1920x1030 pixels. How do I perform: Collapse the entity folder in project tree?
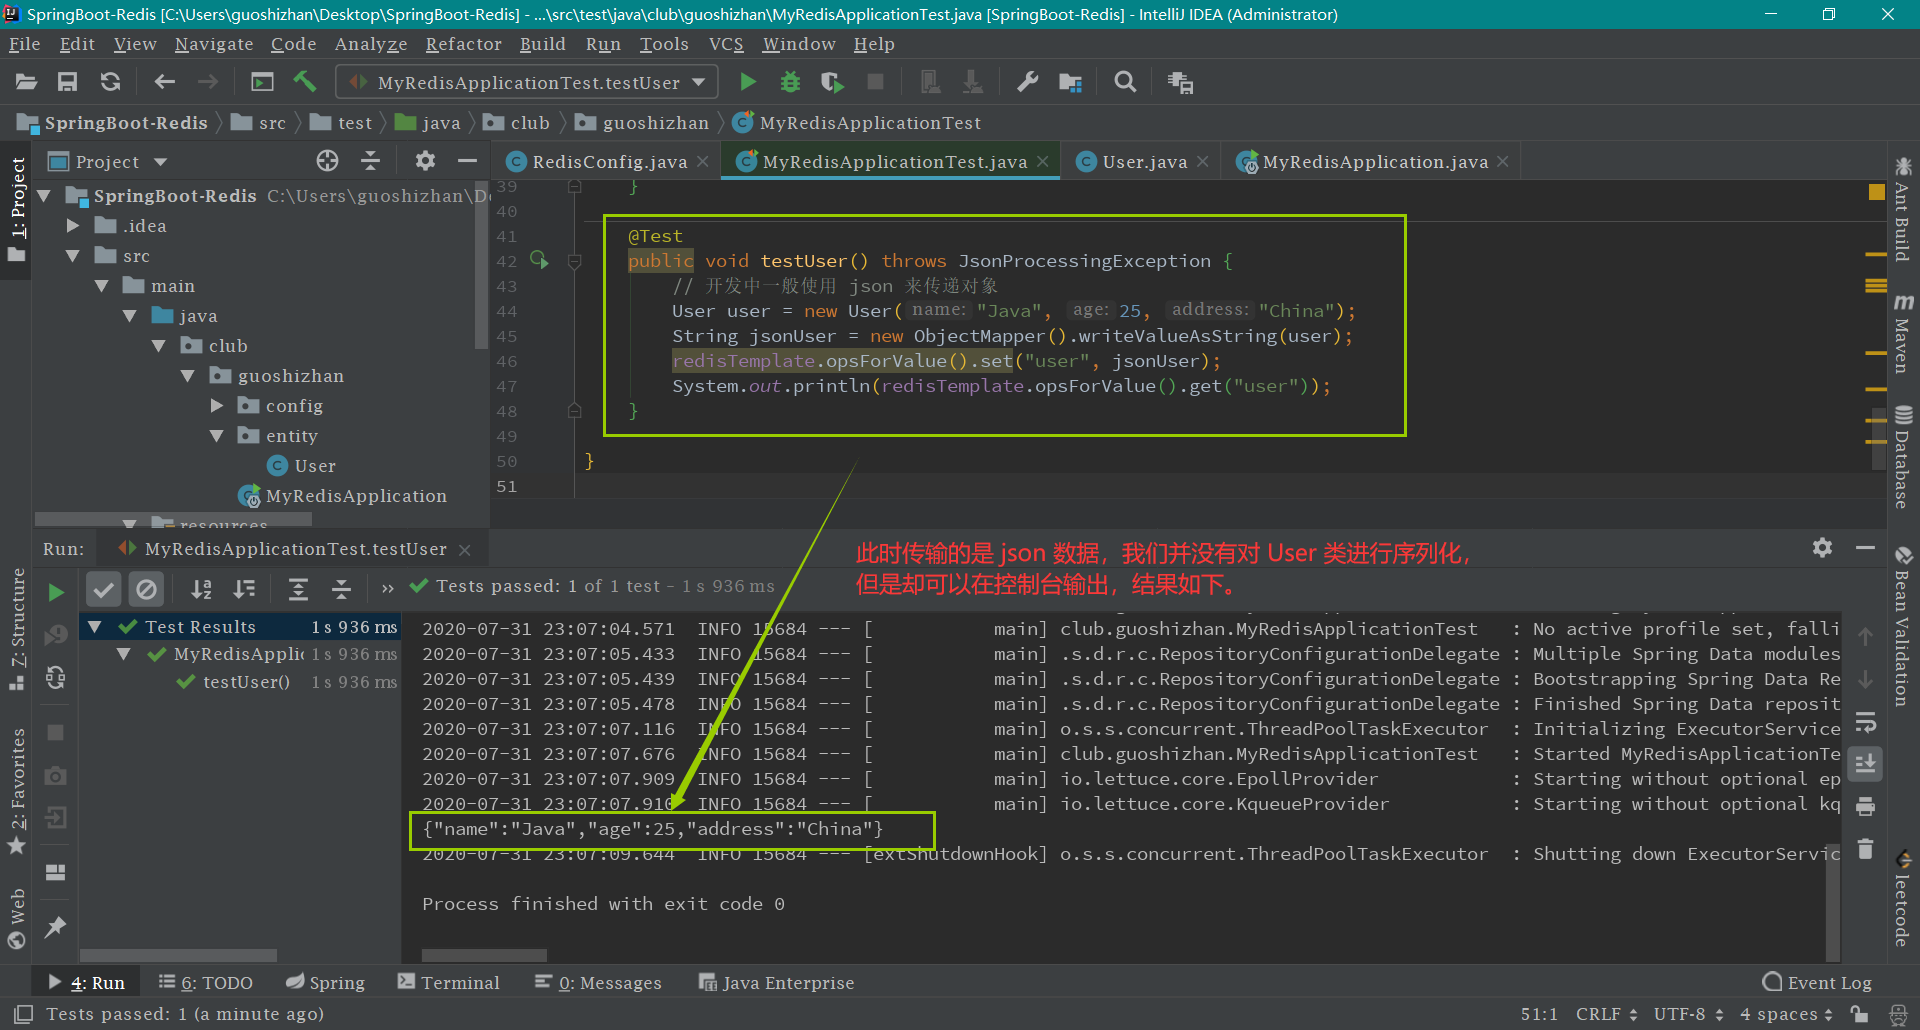pos(217,436)
